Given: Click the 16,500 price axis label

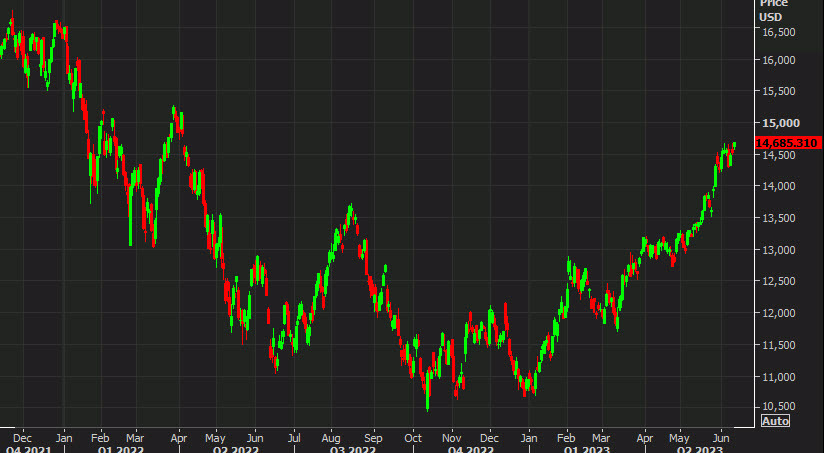Looking at the screenshot, I should pyautogui.click(x=778, y=33).
